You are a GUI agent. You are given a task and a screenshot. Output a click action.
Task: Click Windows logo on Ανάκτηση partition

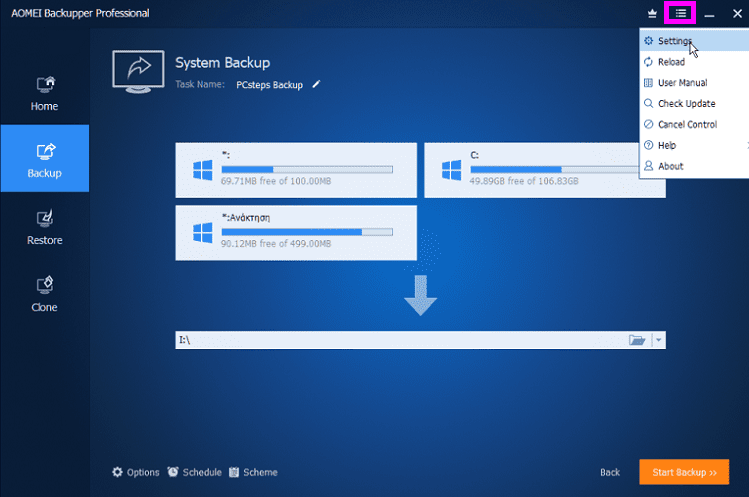pyautogui.click(x=203, y=233)
